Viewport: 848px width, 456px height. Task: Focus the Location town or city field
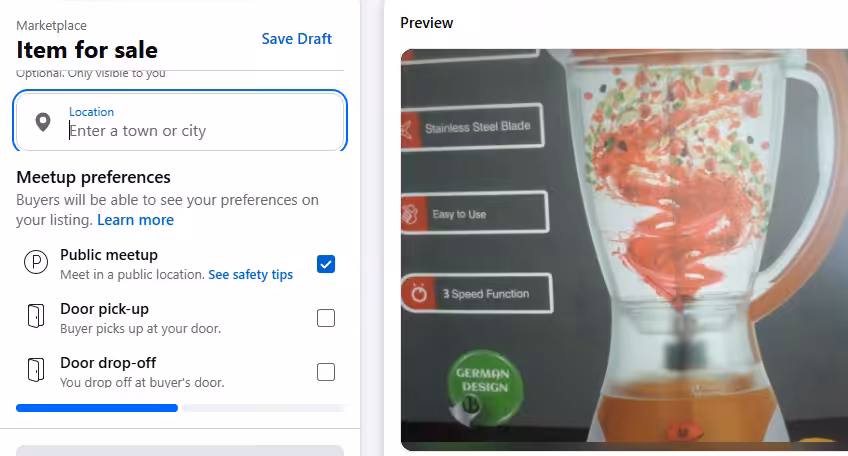[180, 121]
